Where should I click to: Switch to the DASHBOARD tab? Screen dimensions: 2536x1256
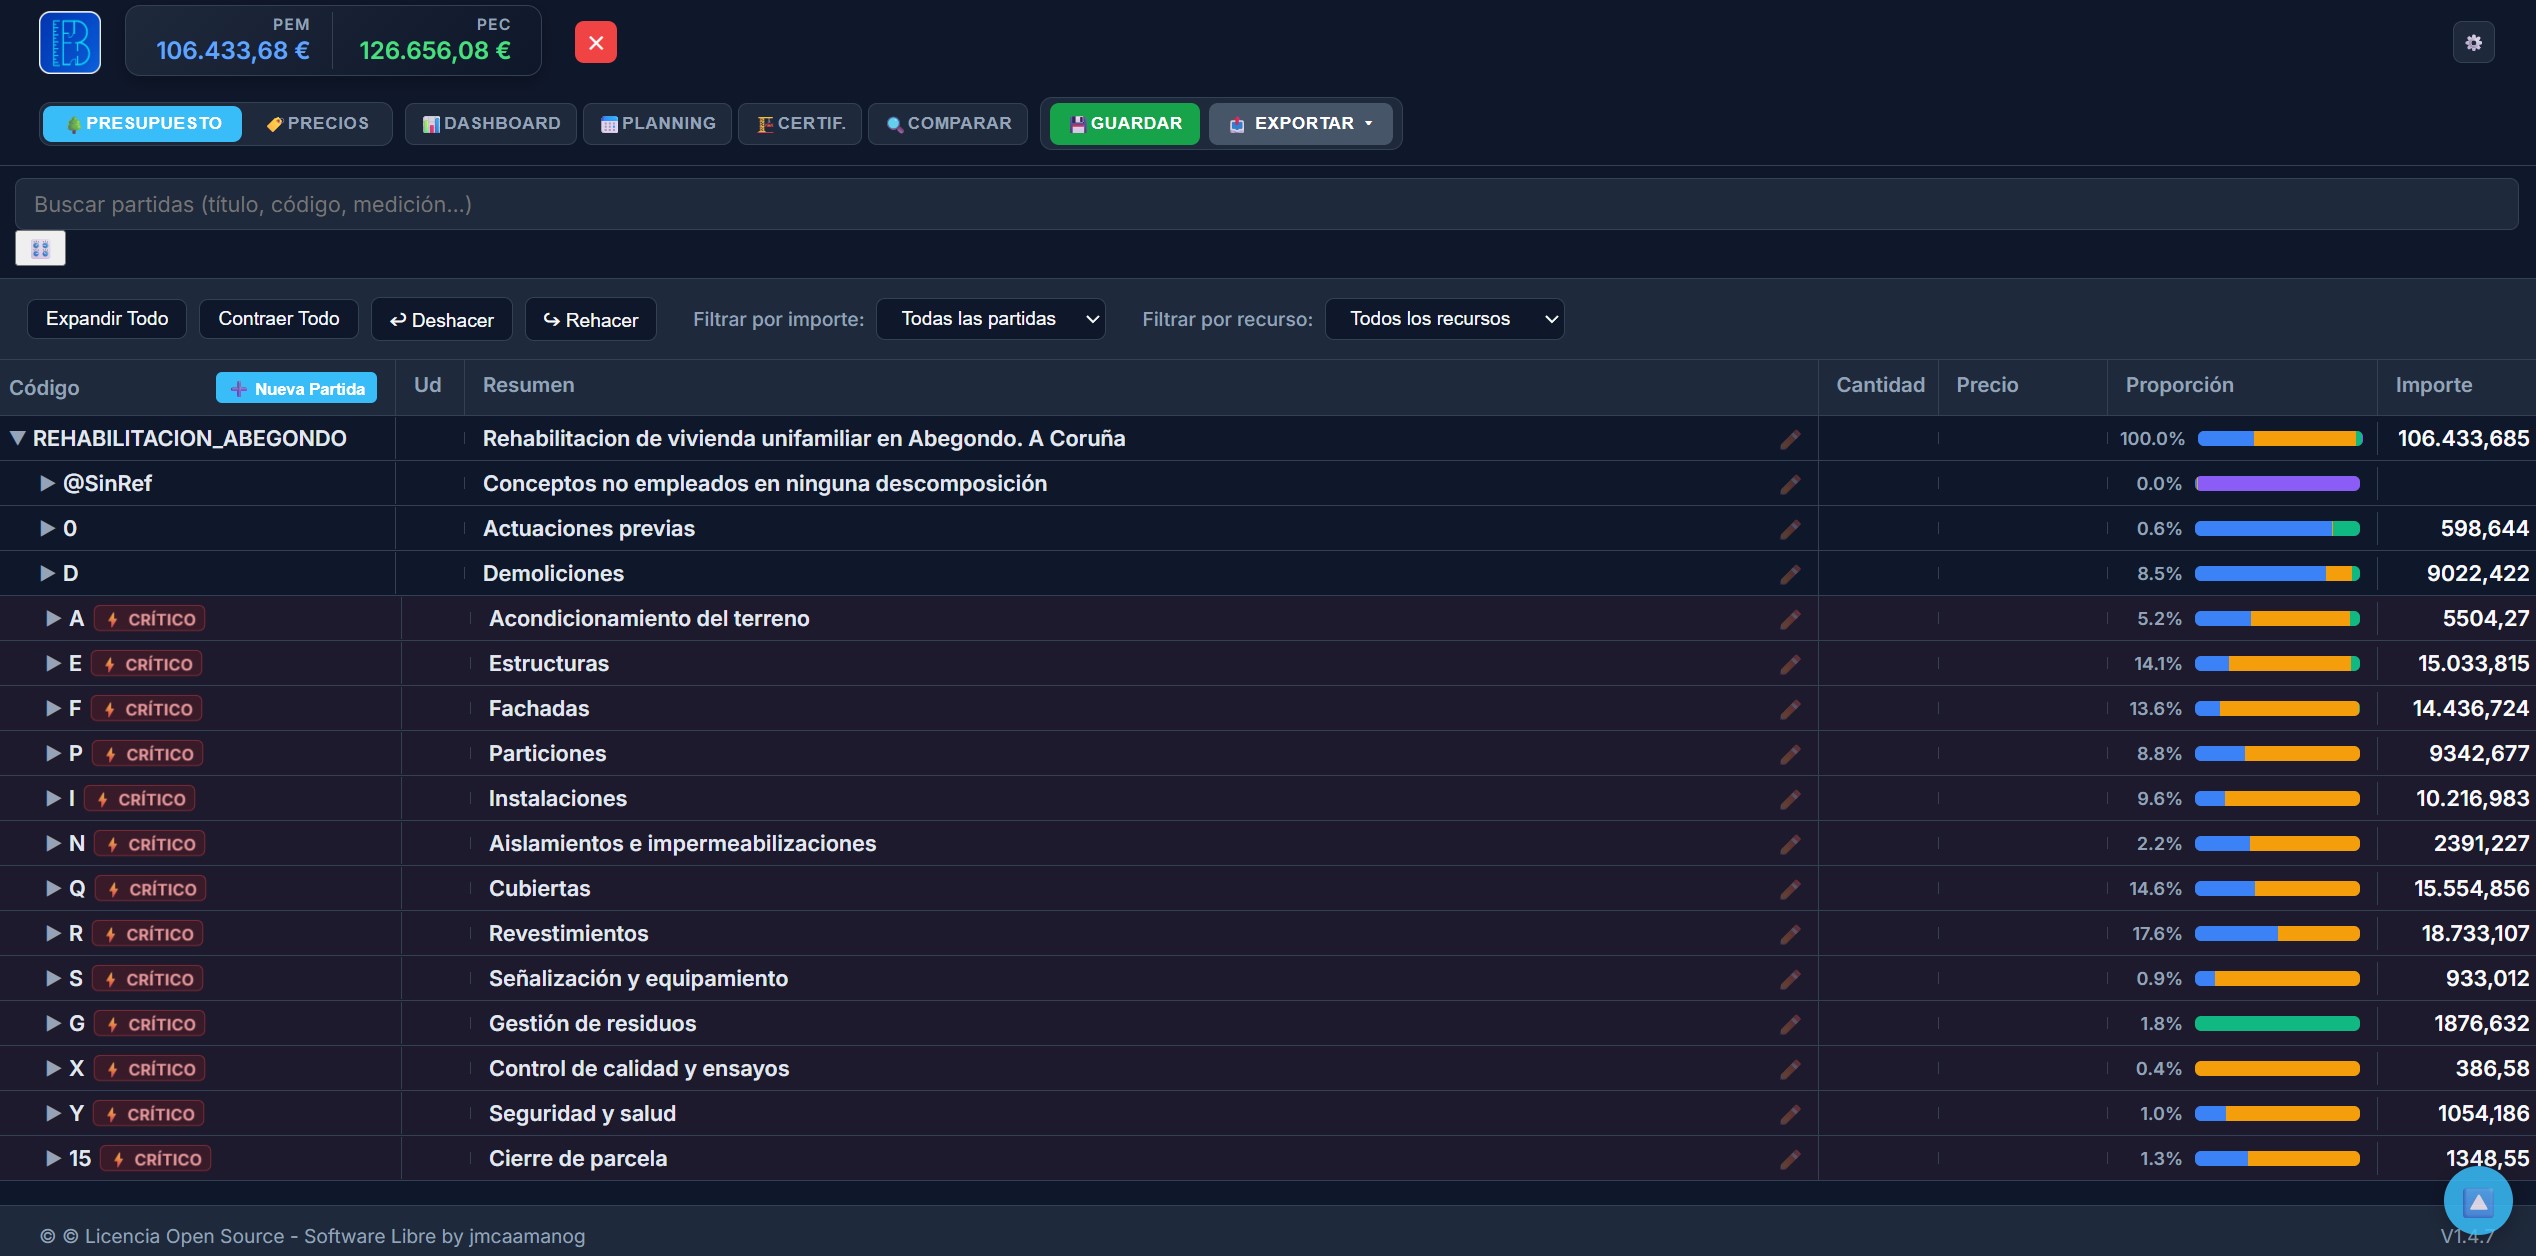tap(491, 124)
